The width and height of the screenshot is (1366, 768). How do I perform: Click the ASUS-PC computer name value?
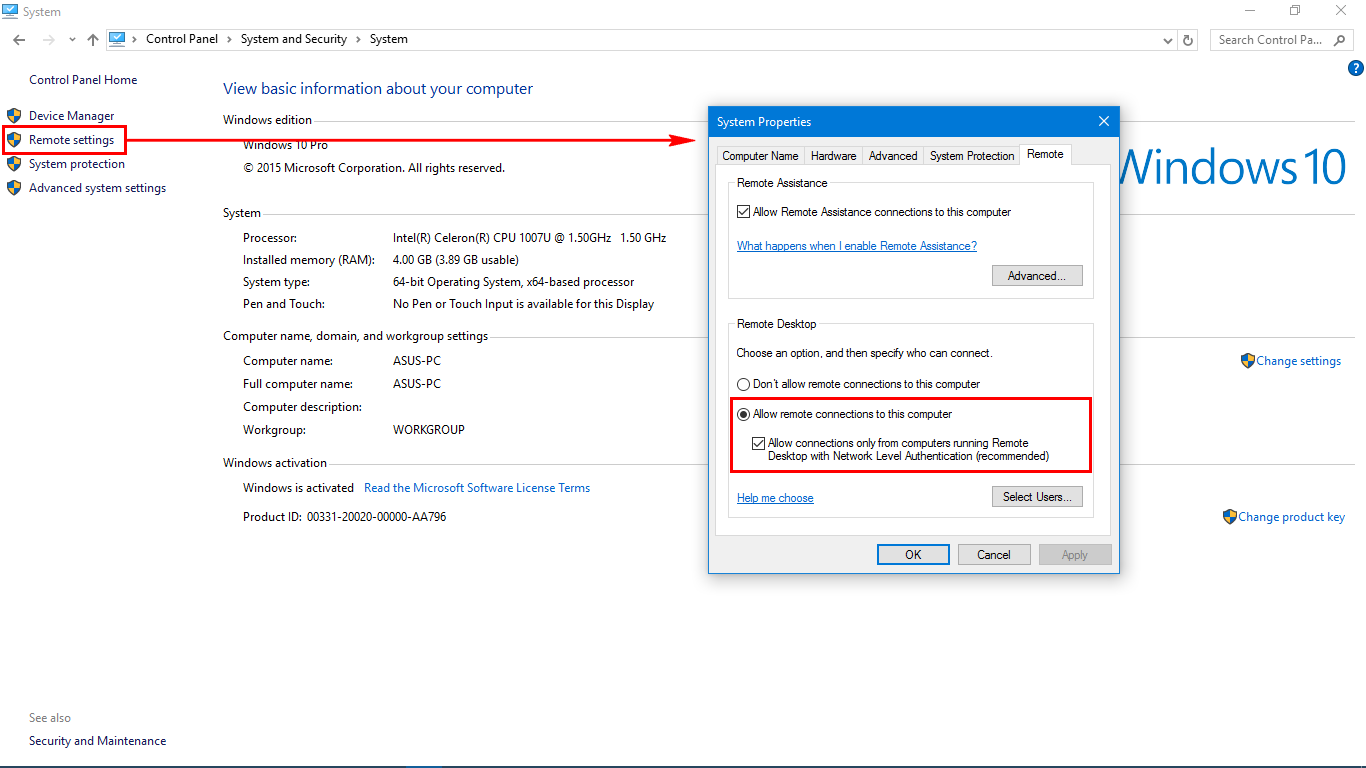[417, 361]
